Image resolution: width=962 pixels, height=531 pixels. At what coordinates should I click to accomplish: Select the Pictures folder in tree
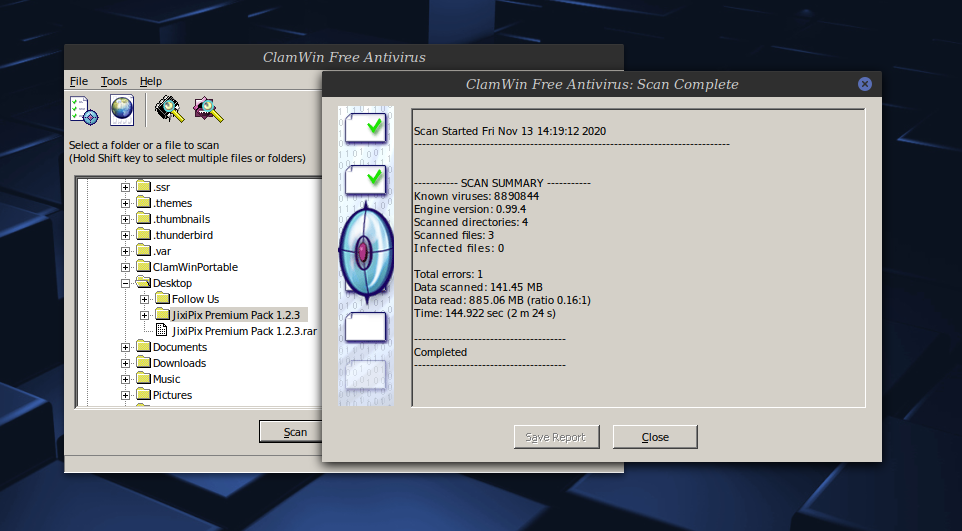[172, 395]
